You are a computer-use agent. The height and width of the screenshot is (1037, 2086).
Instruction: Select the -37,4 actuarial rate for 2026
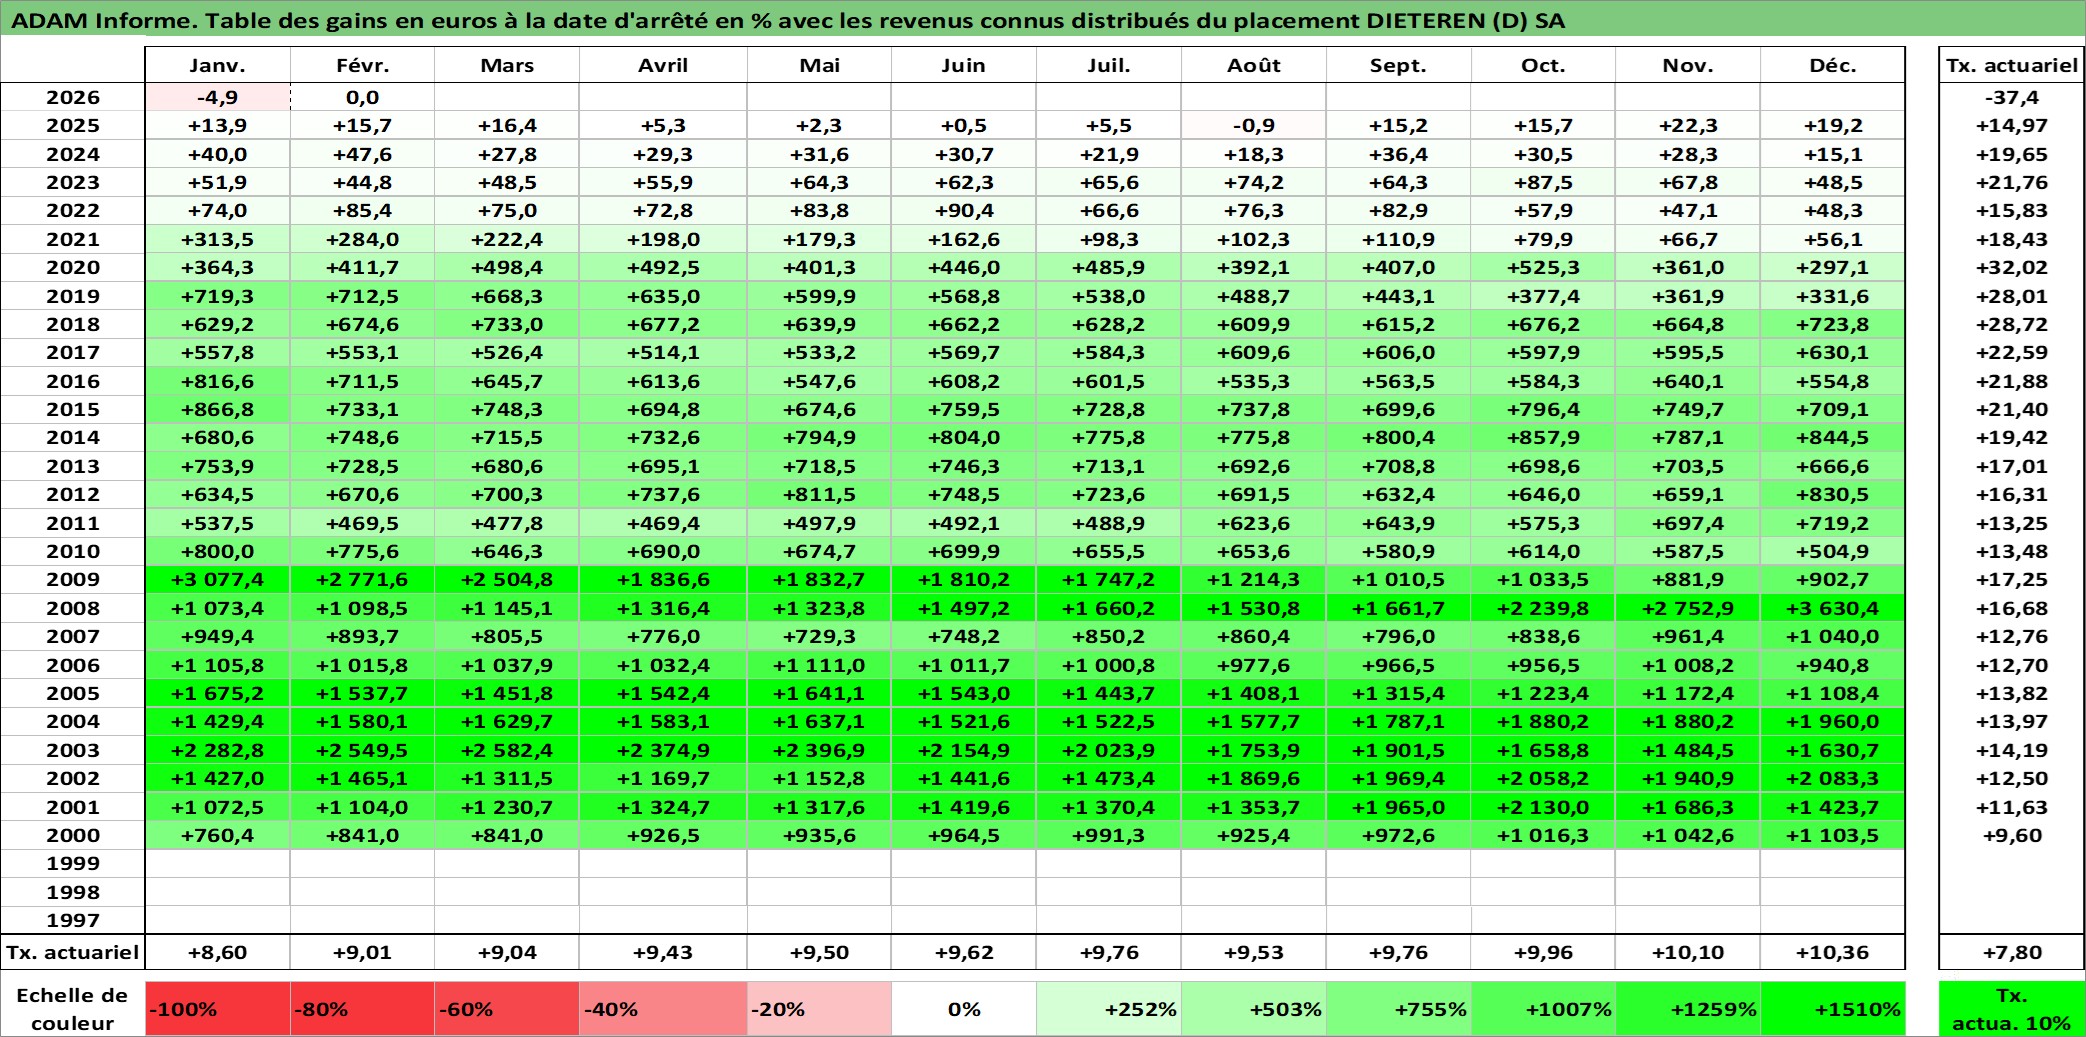pos(2012,97)
